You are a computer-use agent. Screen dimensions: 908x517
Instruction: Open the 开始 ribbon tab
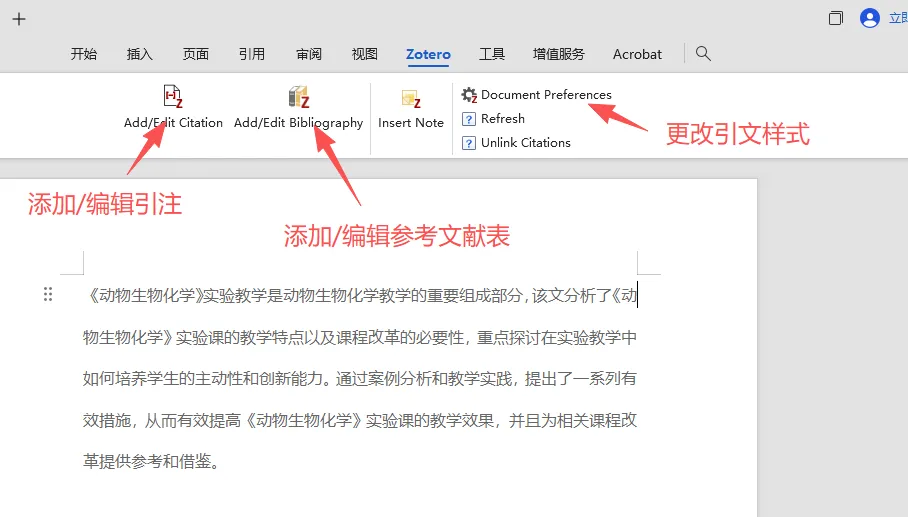84,54
